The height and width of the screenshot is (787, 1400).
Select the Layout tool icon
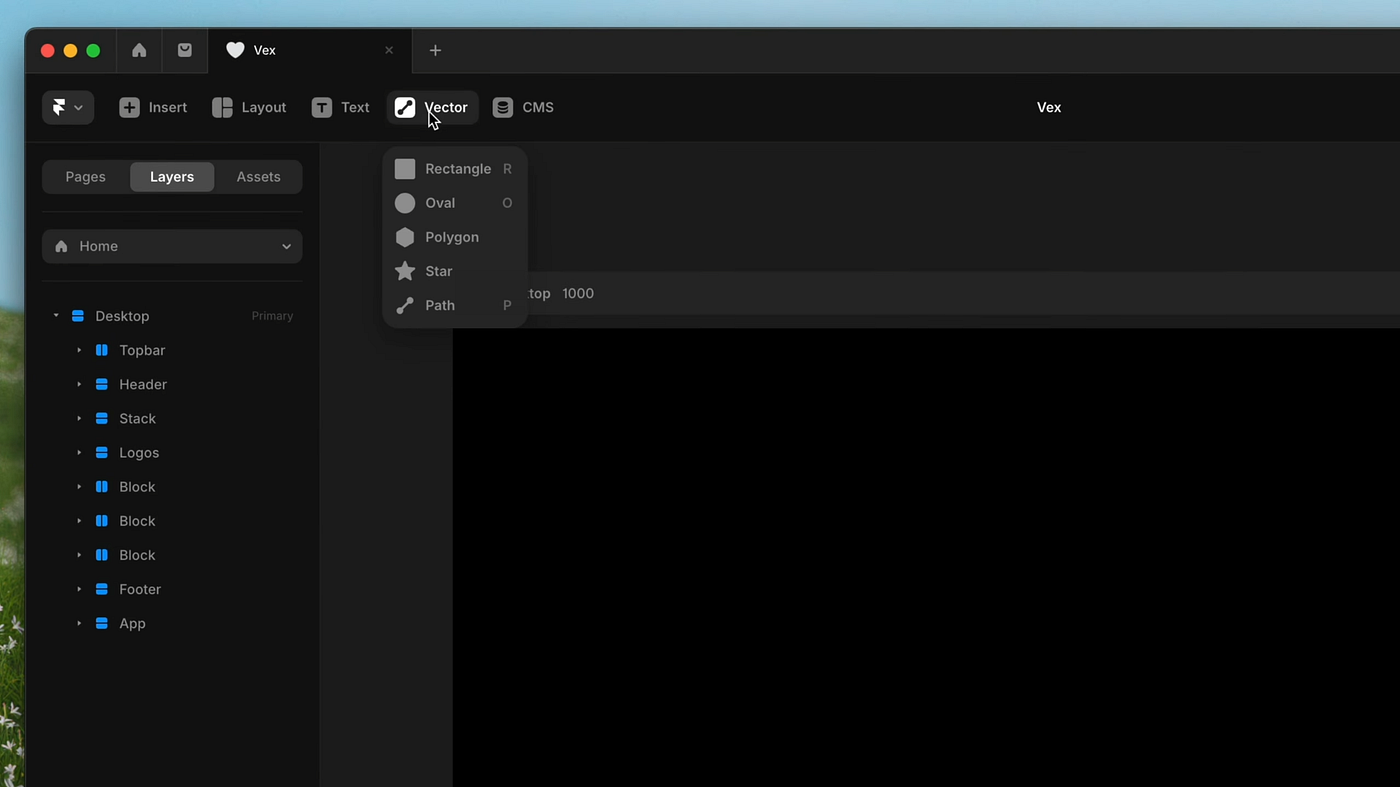(221, 107)
